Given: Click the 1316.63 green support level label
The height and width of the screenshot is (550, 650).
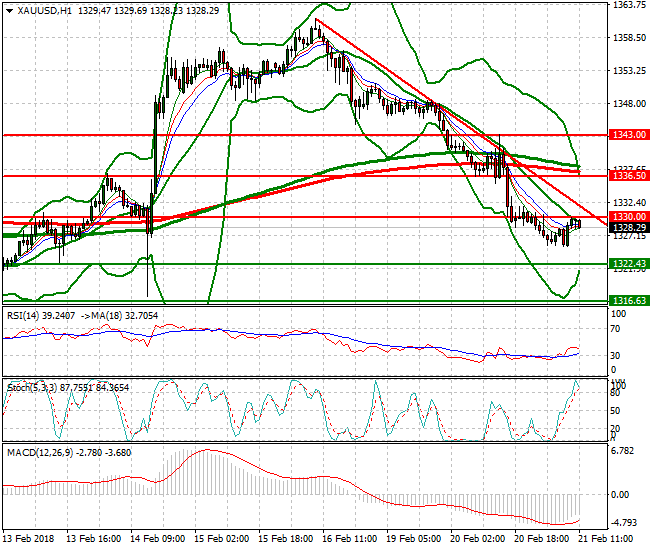Looking at the screenshot, I should point(629,300).
